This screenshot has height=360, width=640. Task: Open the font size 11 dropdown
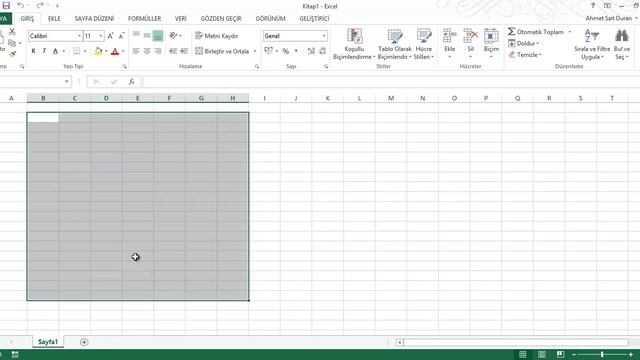tap(100, 36)
